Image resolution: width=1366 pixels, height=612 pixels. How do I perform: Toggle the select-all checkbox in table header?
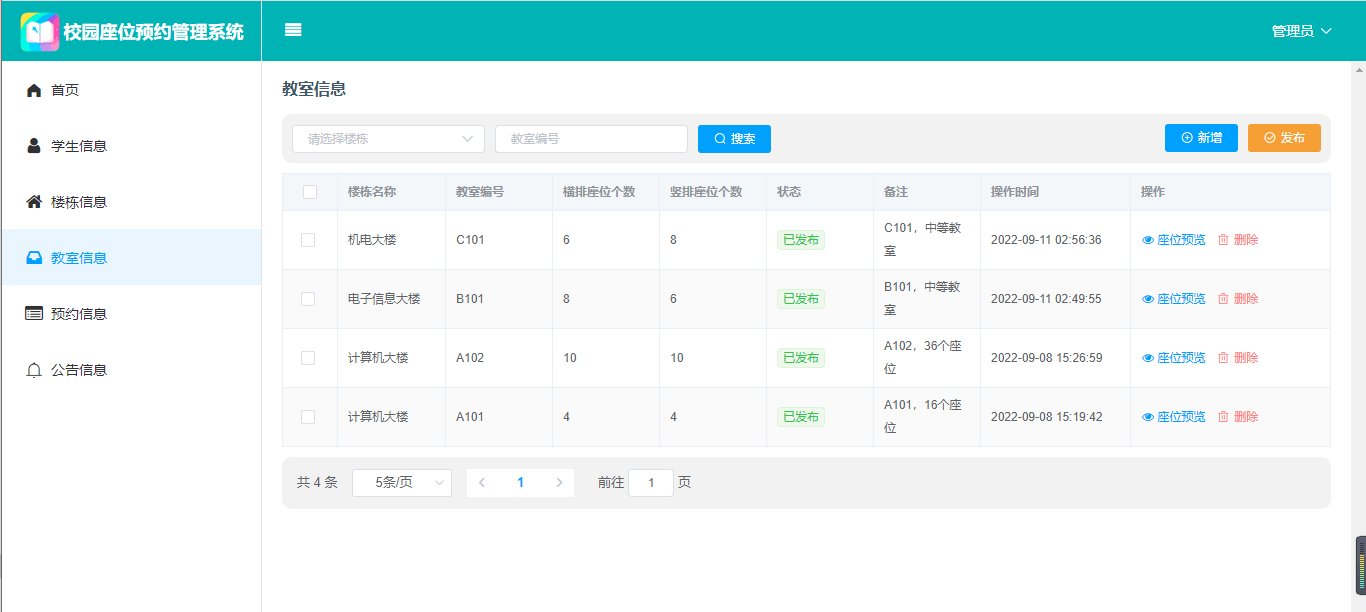pos(309,192)
